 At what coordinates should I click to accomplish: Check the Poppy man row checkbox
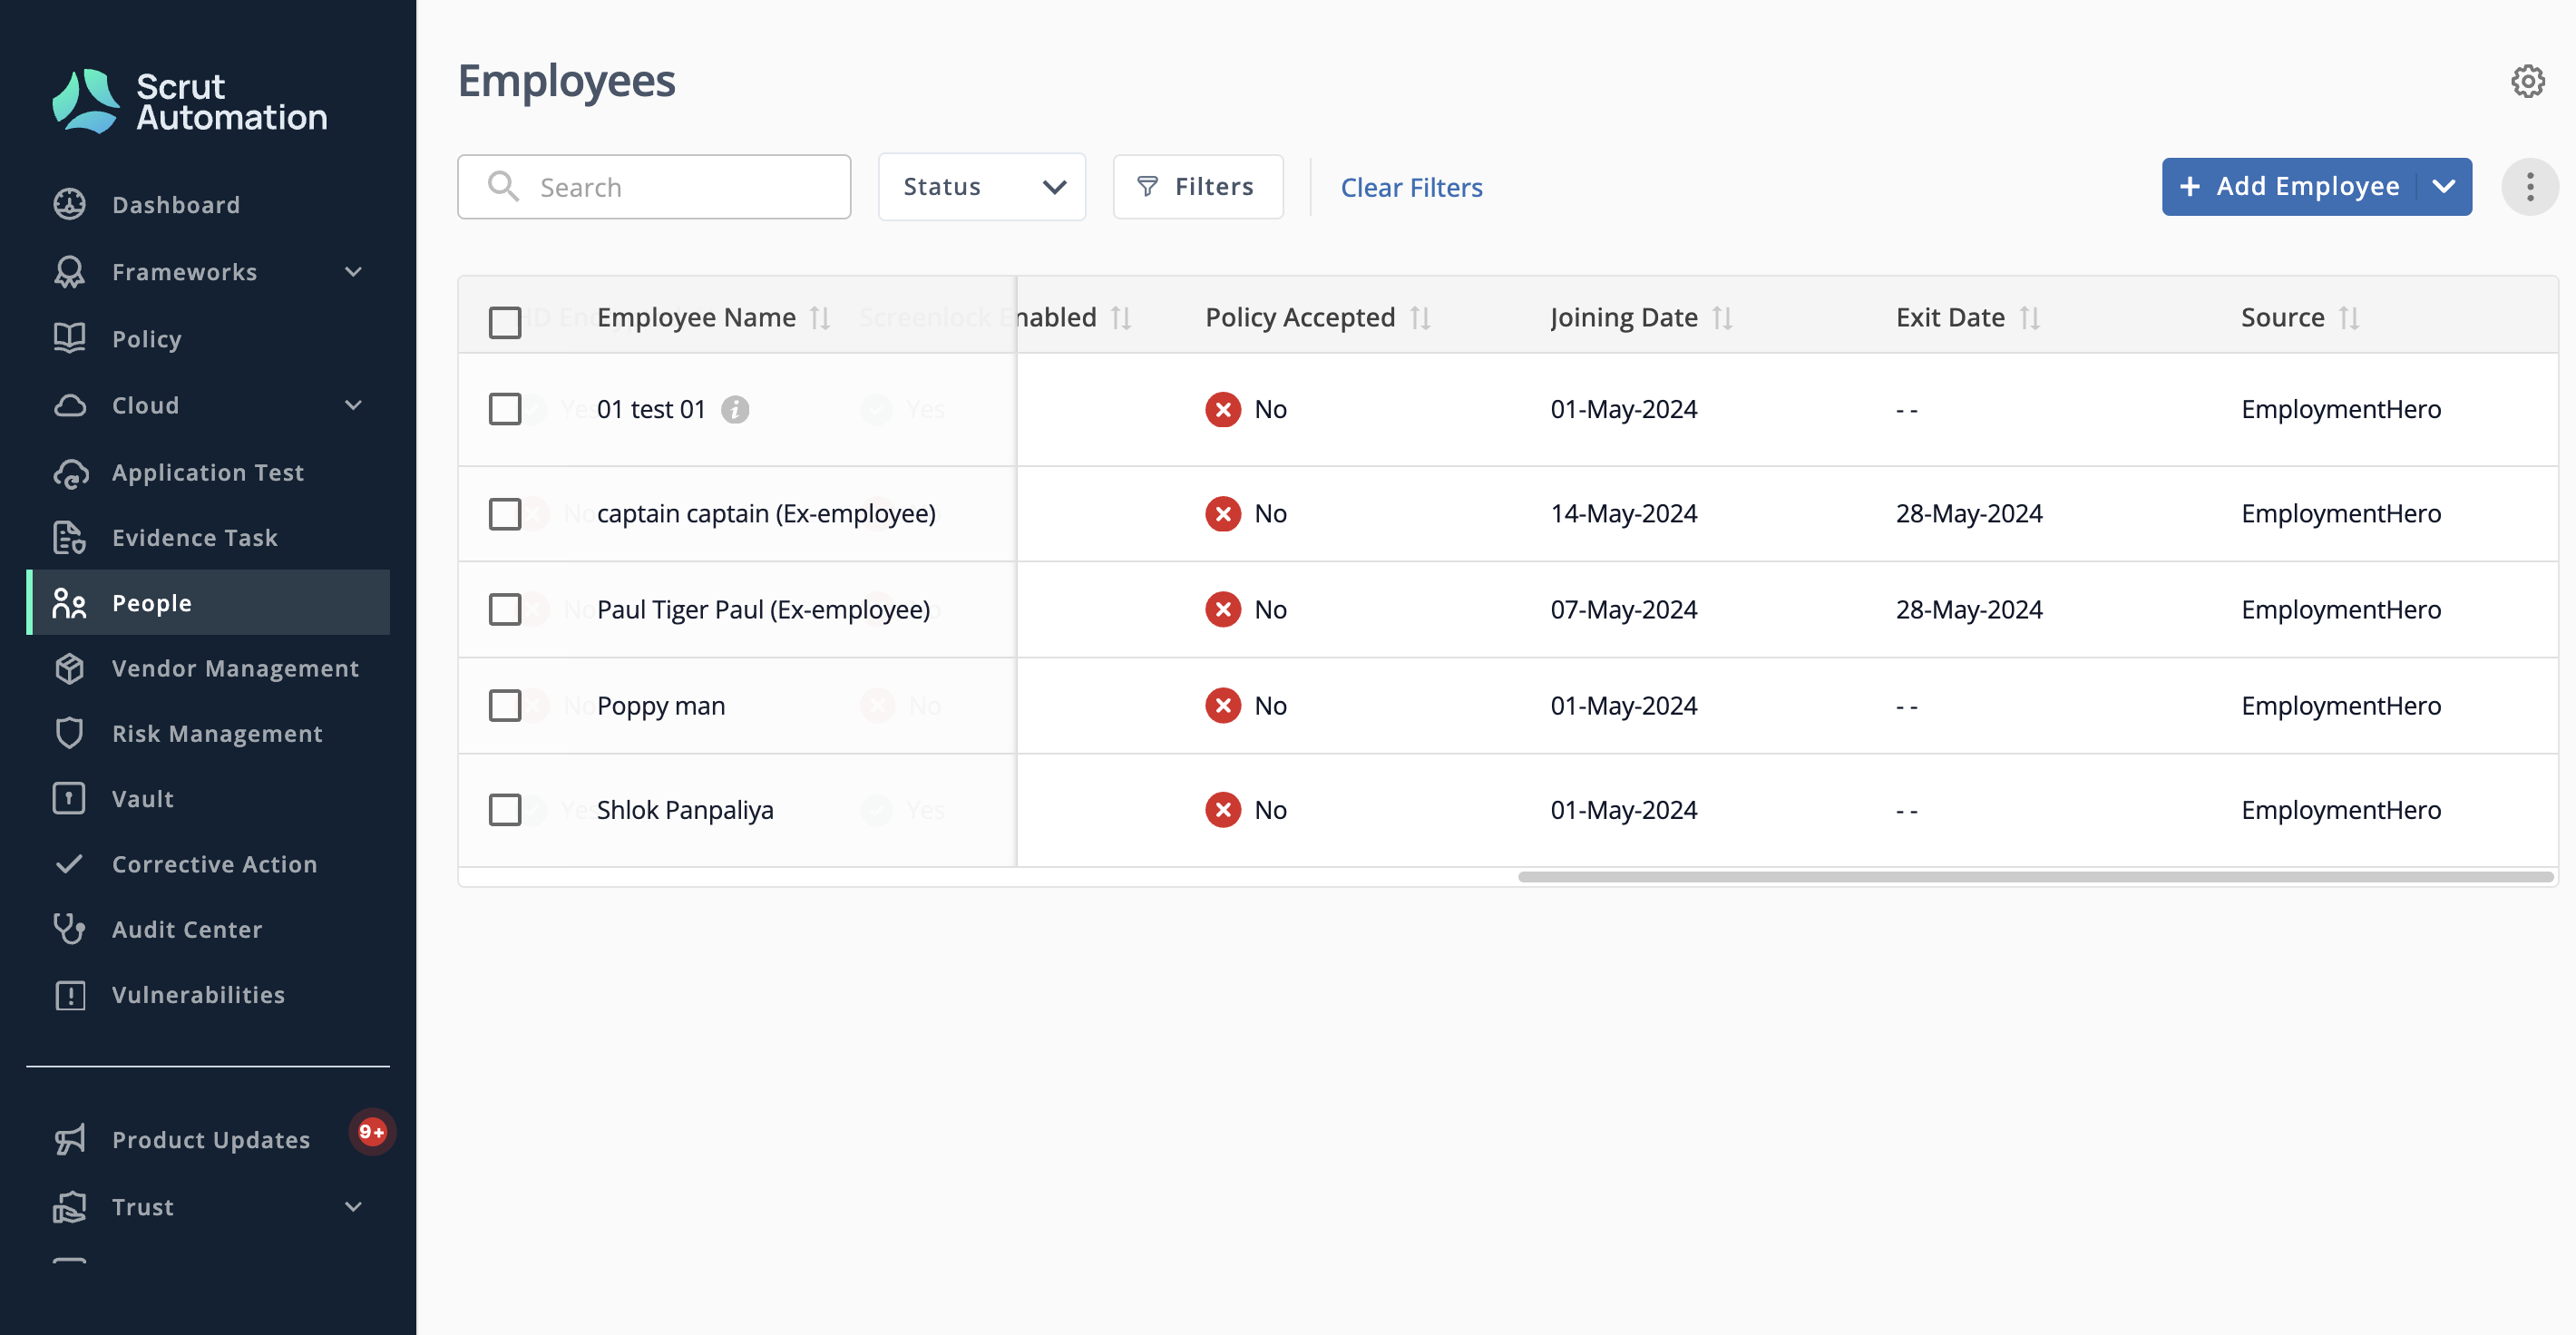pyautogui.click(x=505, y=705)
